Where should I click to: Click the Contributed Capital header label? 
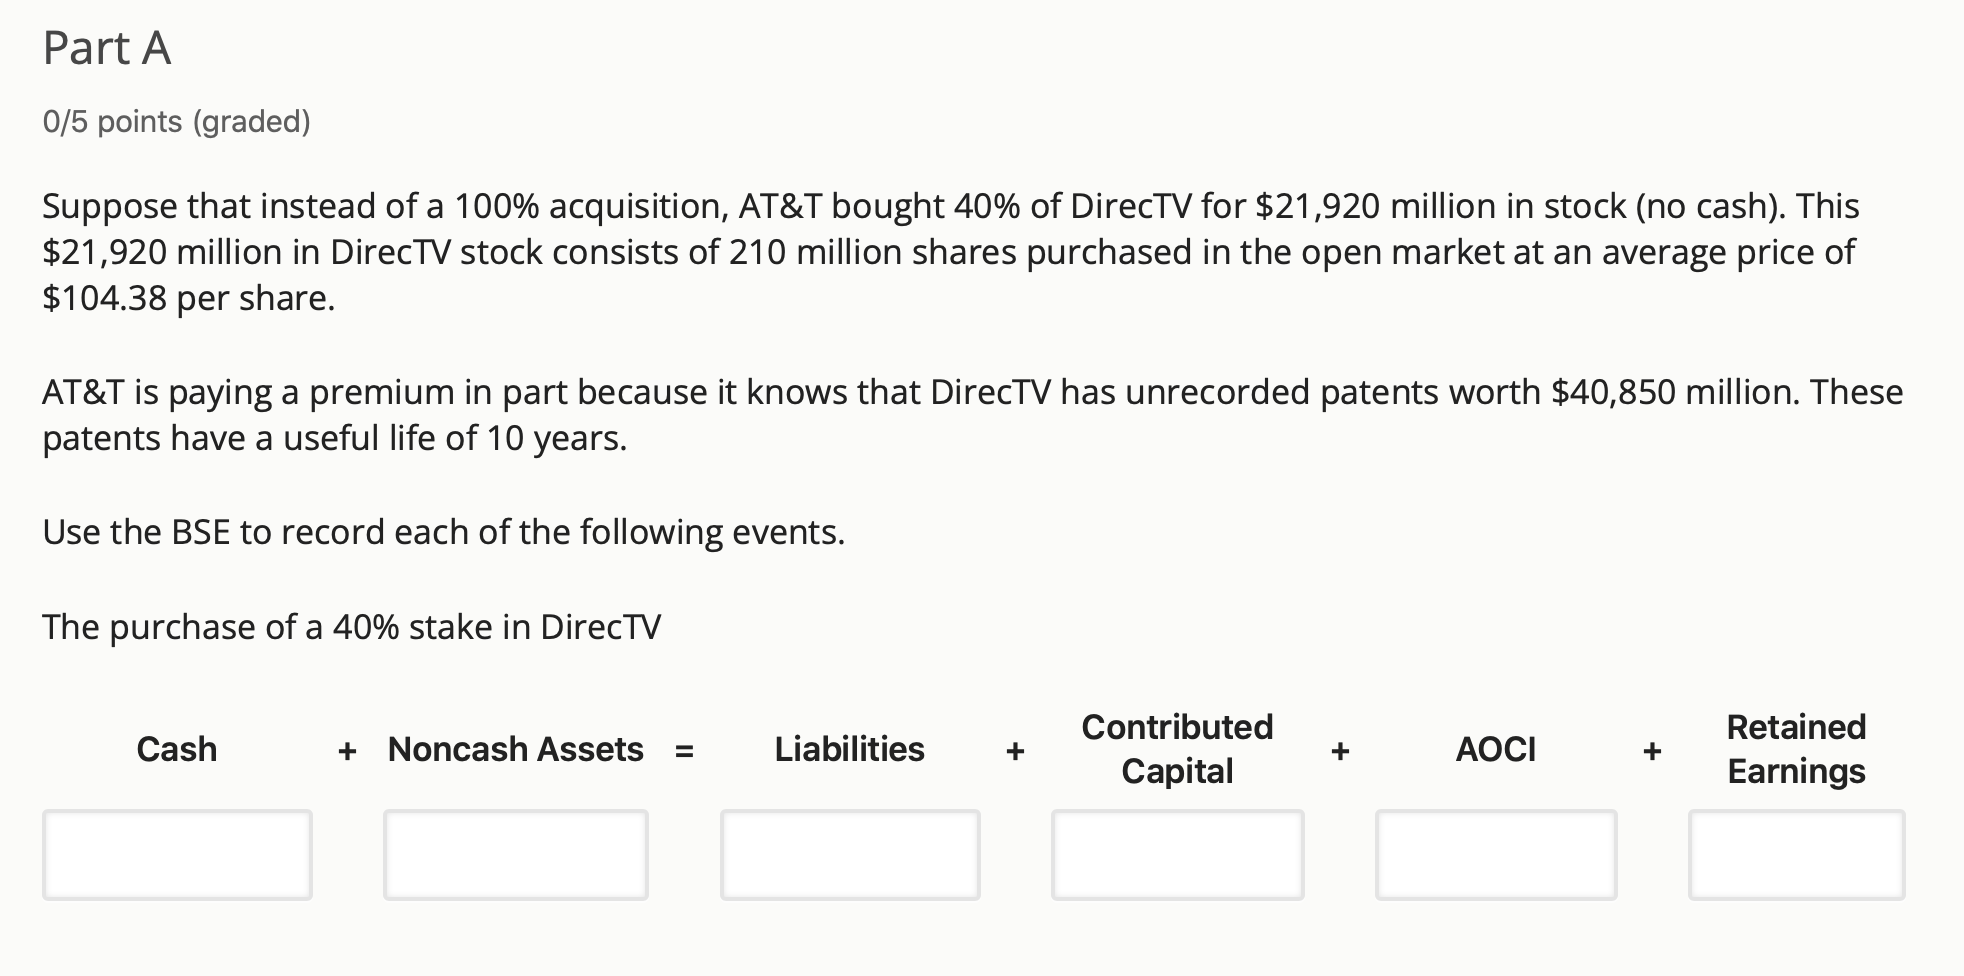coord(1178,749)
